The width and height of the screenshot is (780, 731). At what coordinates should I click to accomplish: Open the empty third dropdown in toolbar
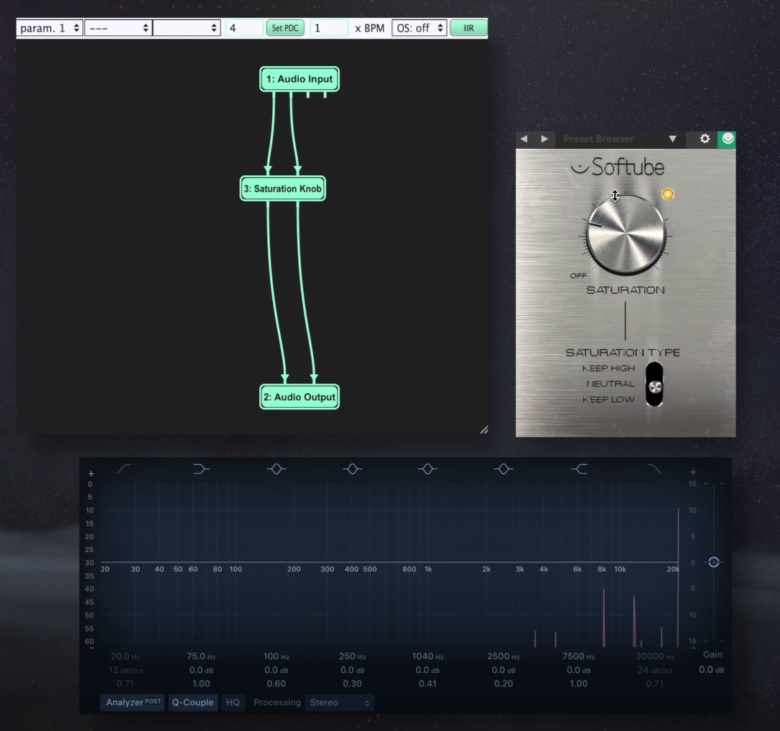[187, 28]
